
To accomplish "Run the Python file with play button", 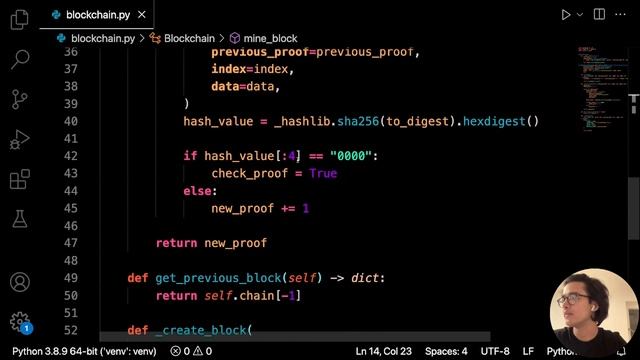I will coord(566,15).
